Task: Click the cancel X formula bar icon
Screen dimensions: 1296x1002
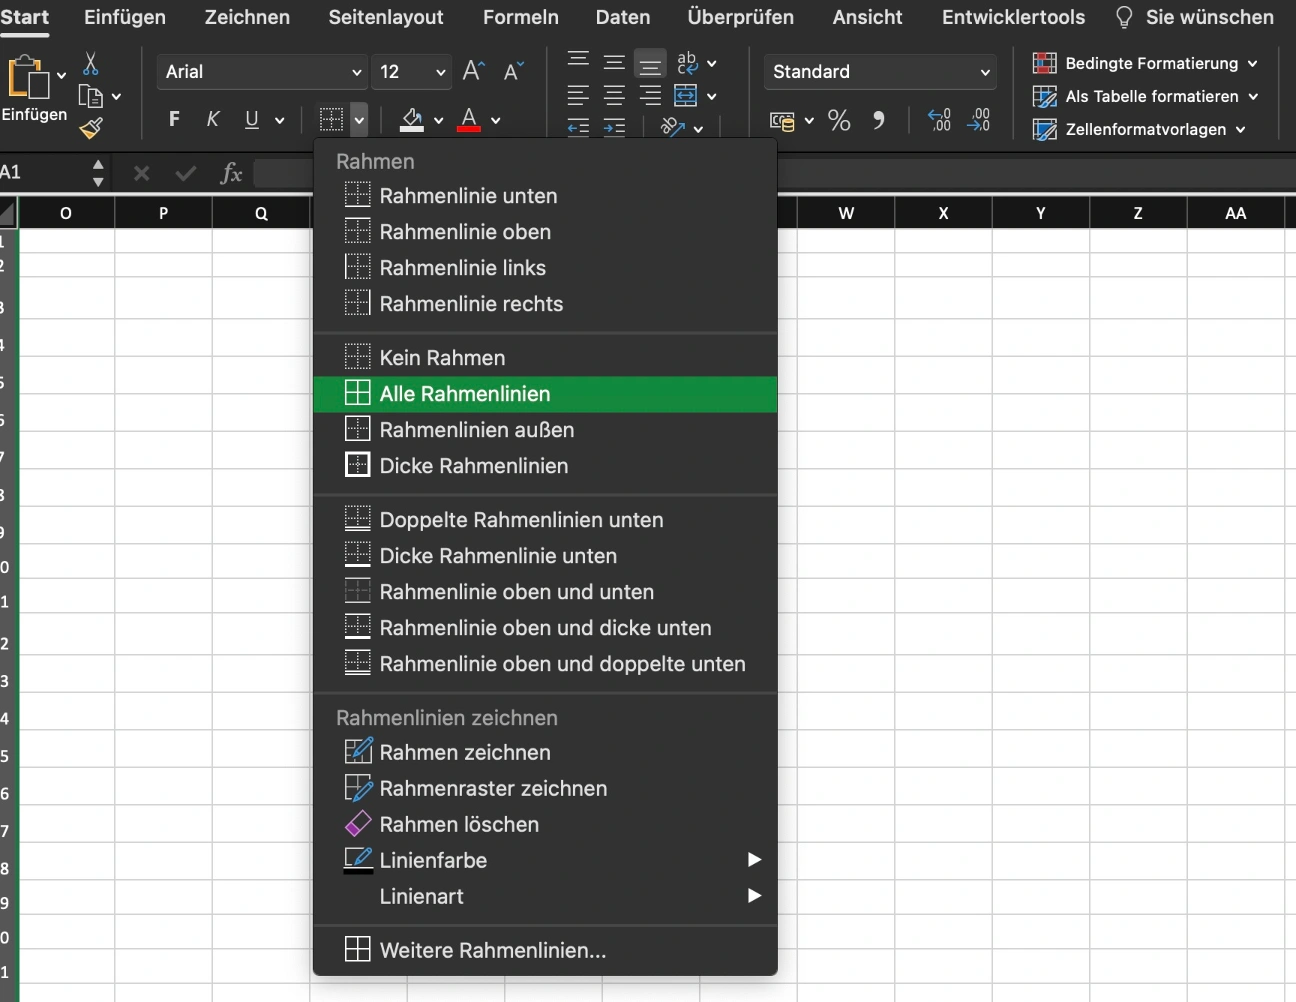Action: [x=142, y=173]
